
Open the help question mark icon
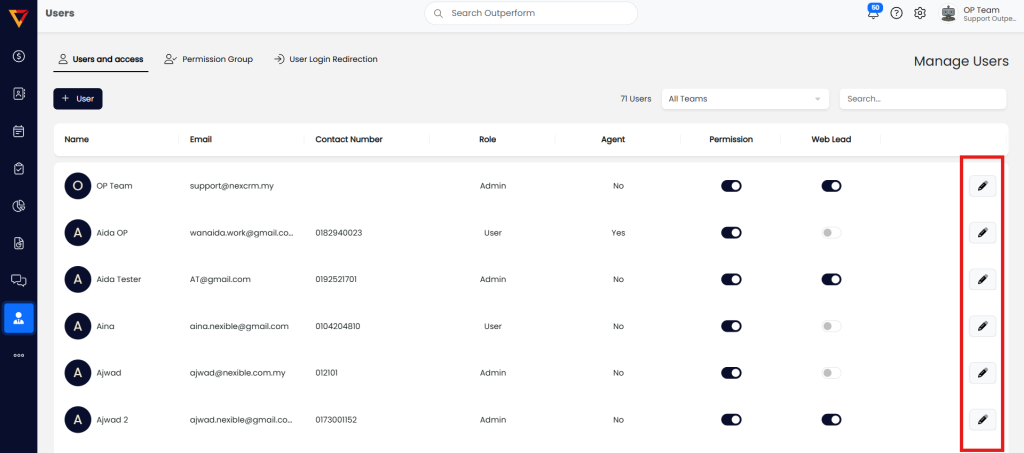click(896, 13)
